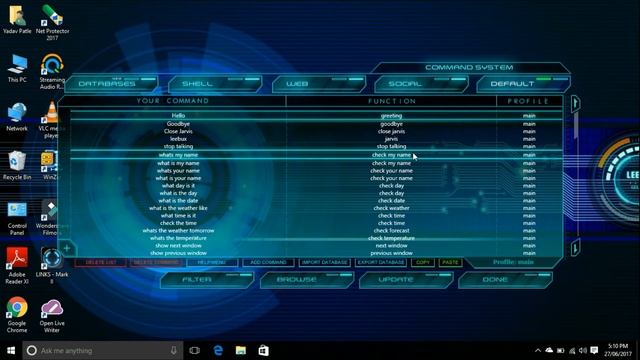640x360 pixels.
Task: Open the Yadav Patle desktop folder
Action: pyautogui.click(x=17, y=20)
